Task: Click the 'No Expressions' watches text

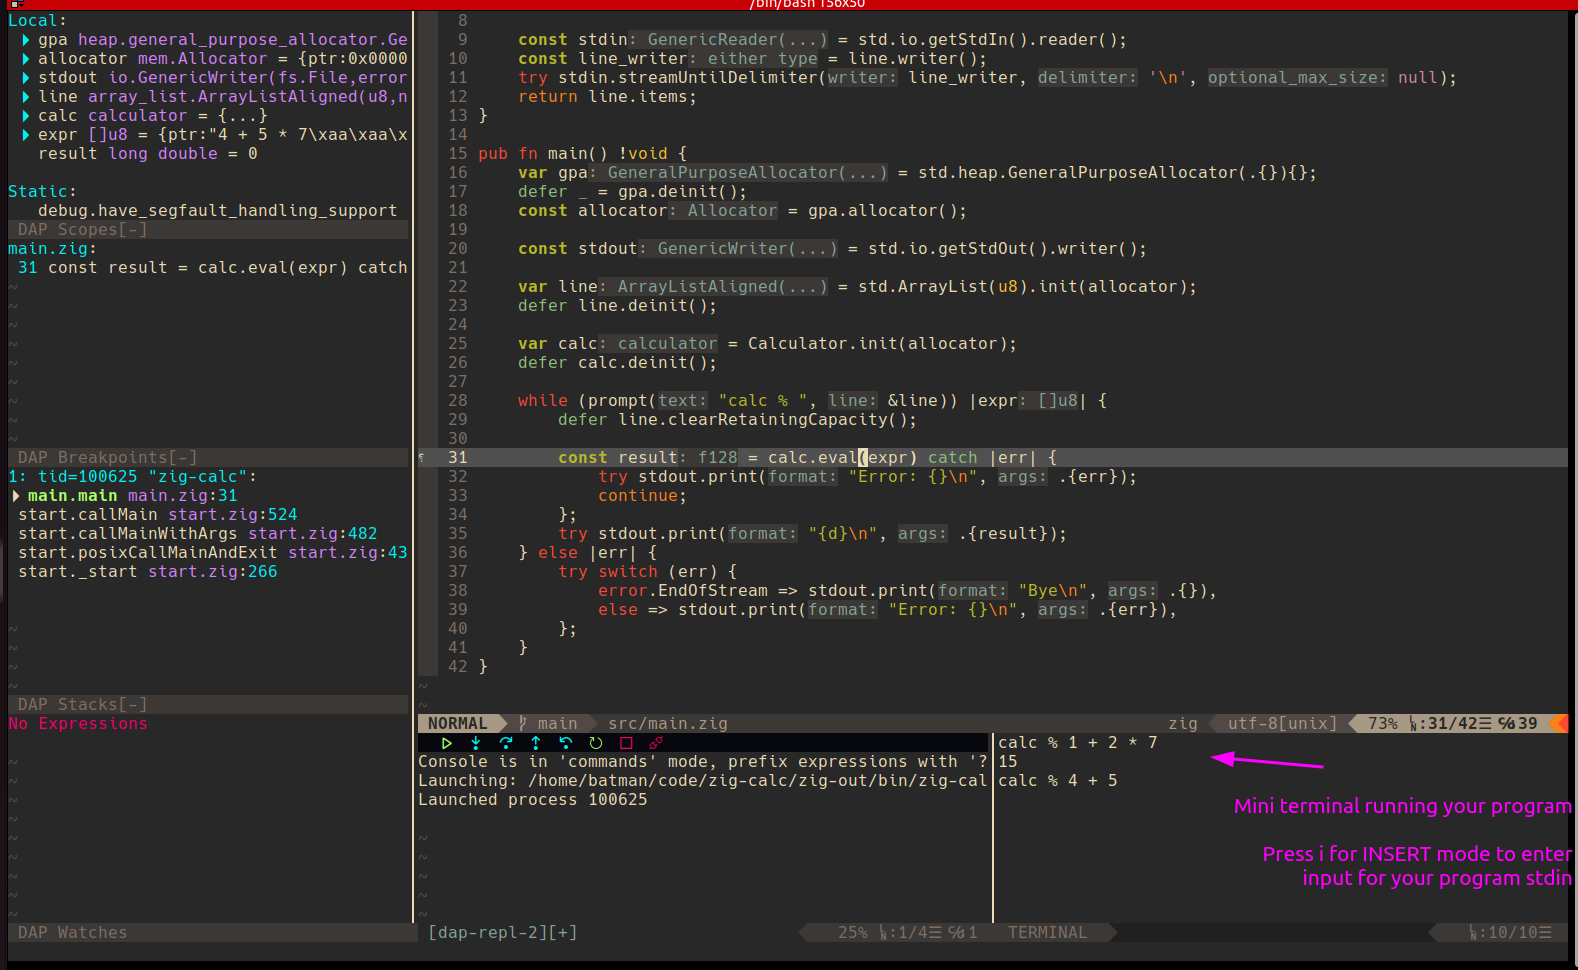Action: pyautogui.click(x=77, y=724)
